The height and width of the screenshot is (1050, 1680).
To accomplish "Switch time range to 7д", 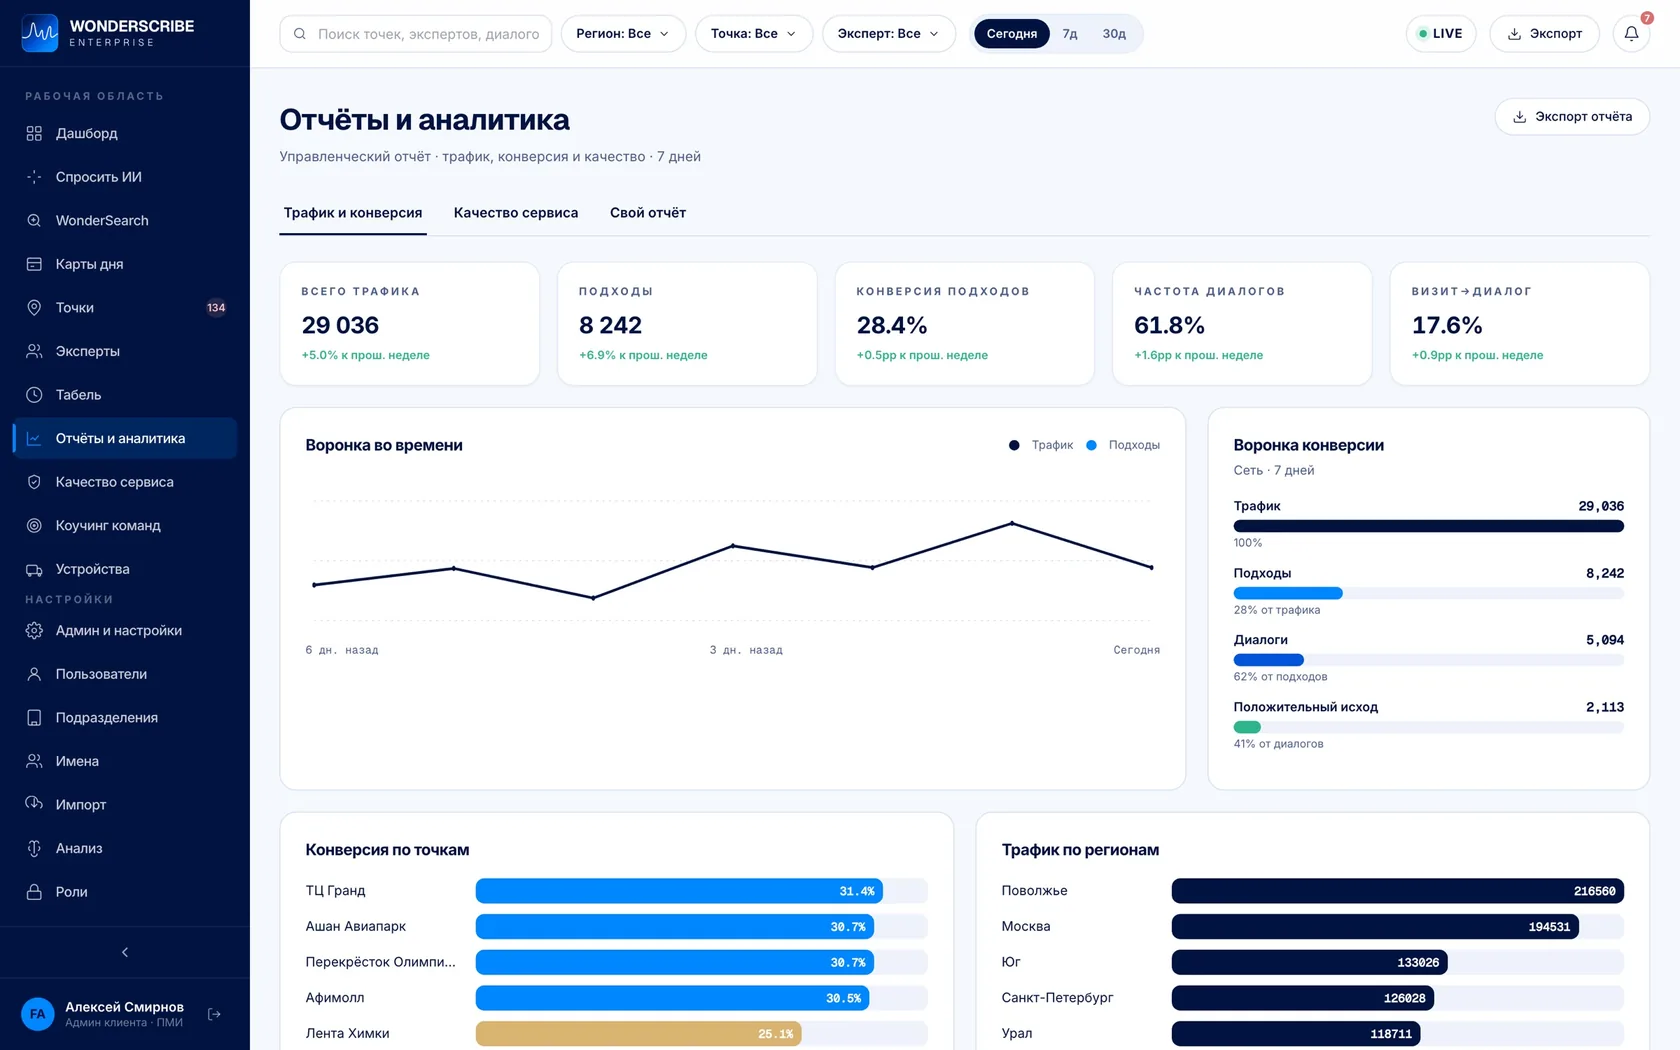I will coord(1070,34).
